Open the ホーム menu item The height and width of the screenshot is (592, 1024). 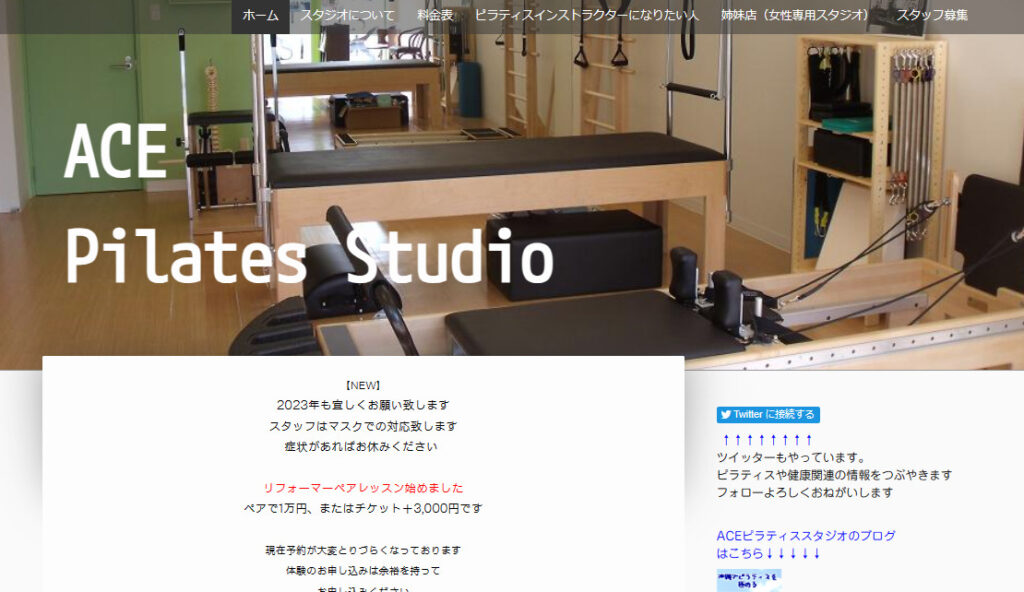coord(260,16)
